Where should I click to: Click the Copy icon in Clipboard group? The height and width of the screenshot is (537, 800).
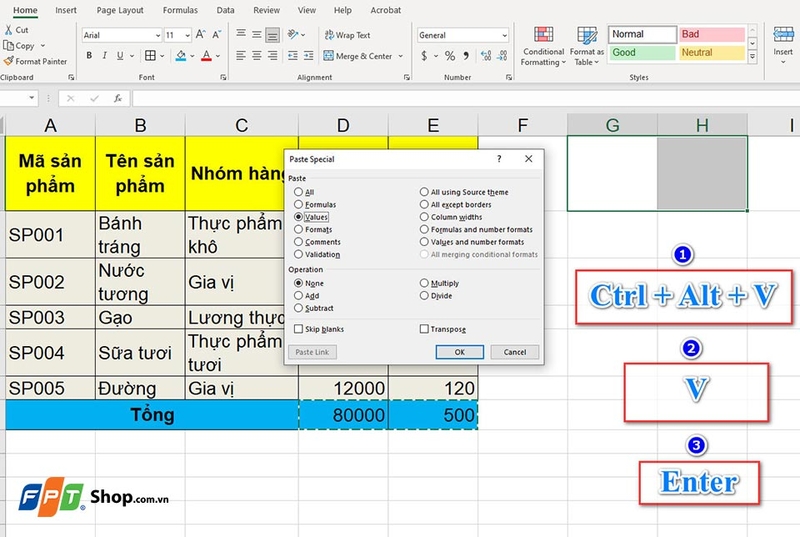[9, 45]
